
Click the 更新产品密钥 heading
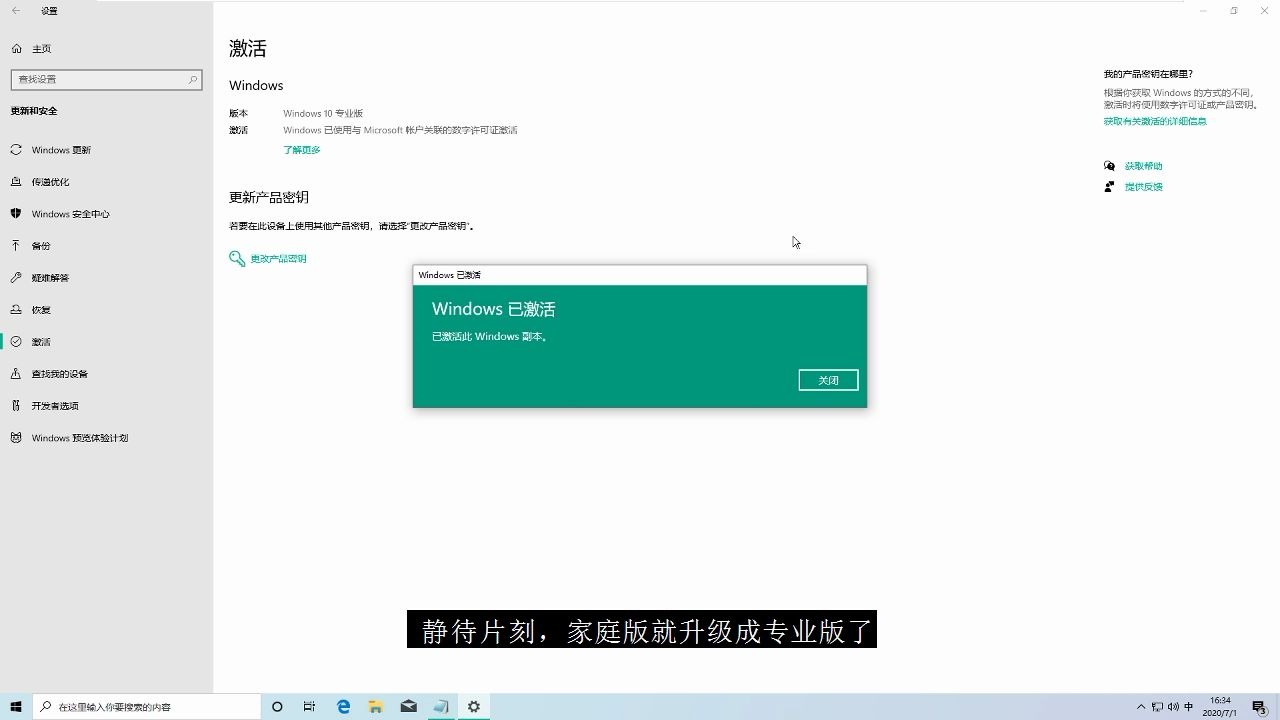point(269,197)
